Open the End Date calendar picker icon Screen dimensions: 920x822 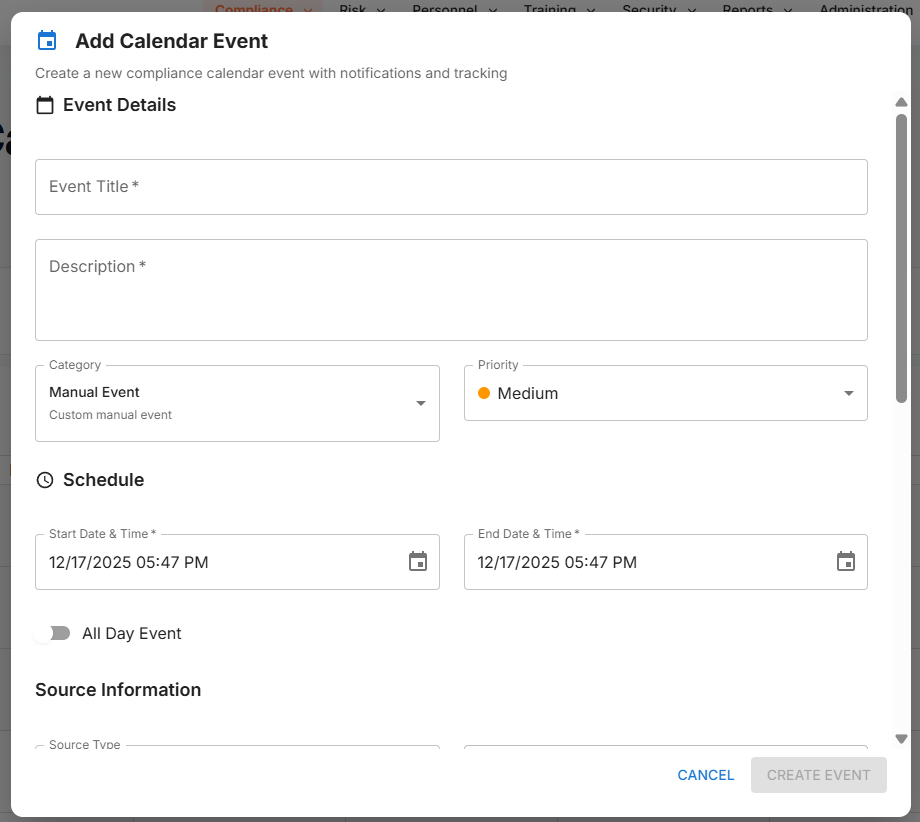(846, 562)
